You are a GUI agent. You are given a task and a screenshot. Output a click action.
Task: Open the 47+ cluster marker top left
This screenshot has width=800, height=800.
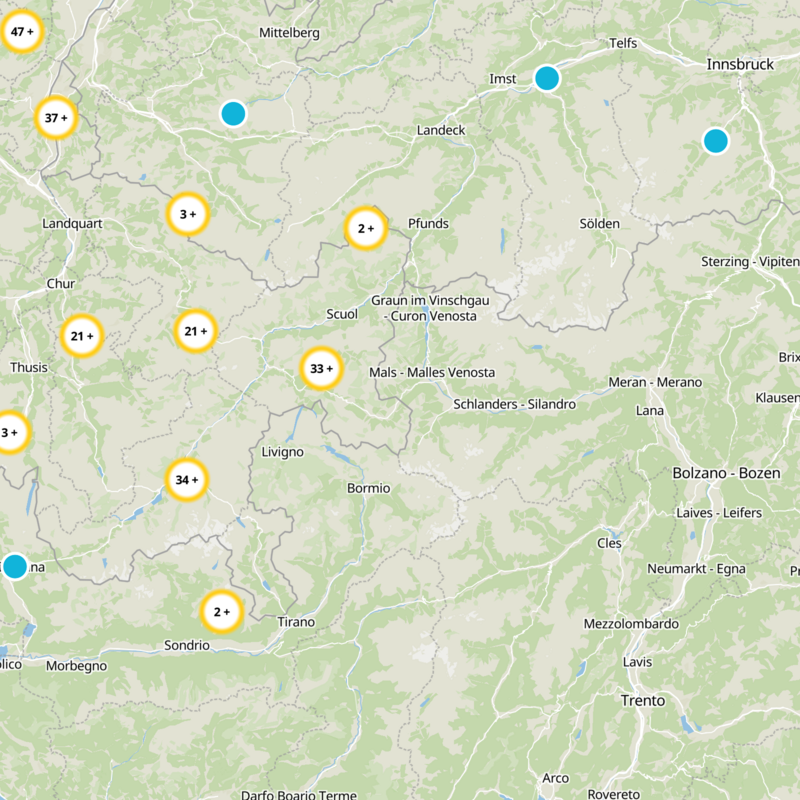(20, 33)
